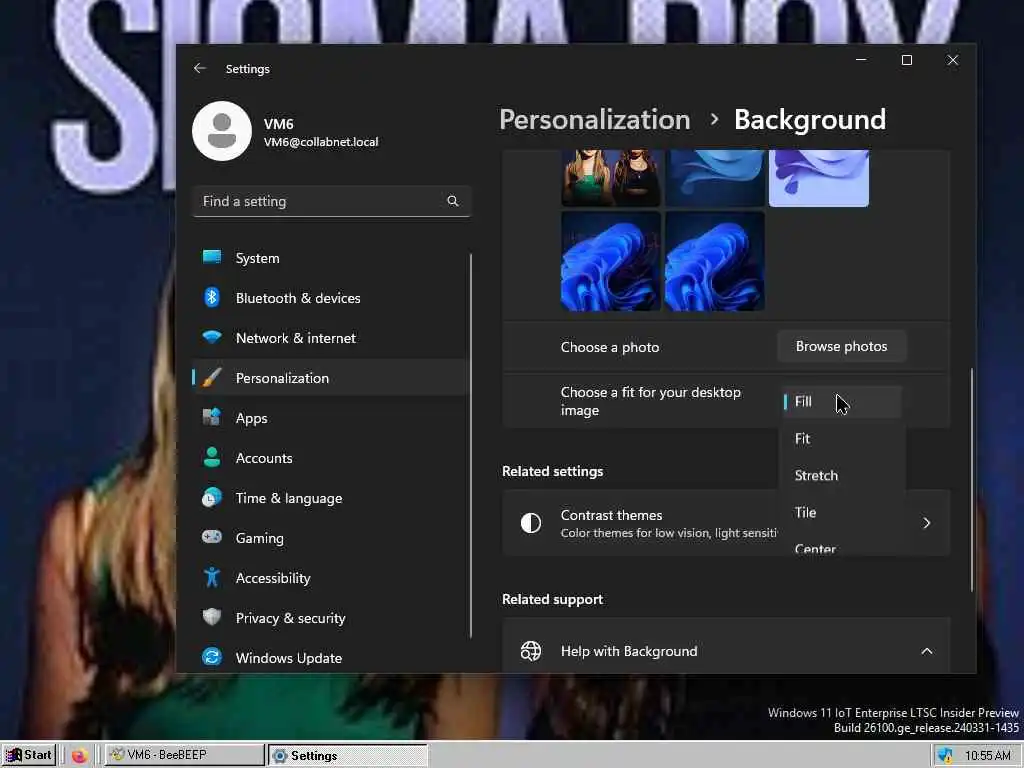Choose Stretch fit option
The width and height of the screenshot is (1024, 768).
coord(842,475)
